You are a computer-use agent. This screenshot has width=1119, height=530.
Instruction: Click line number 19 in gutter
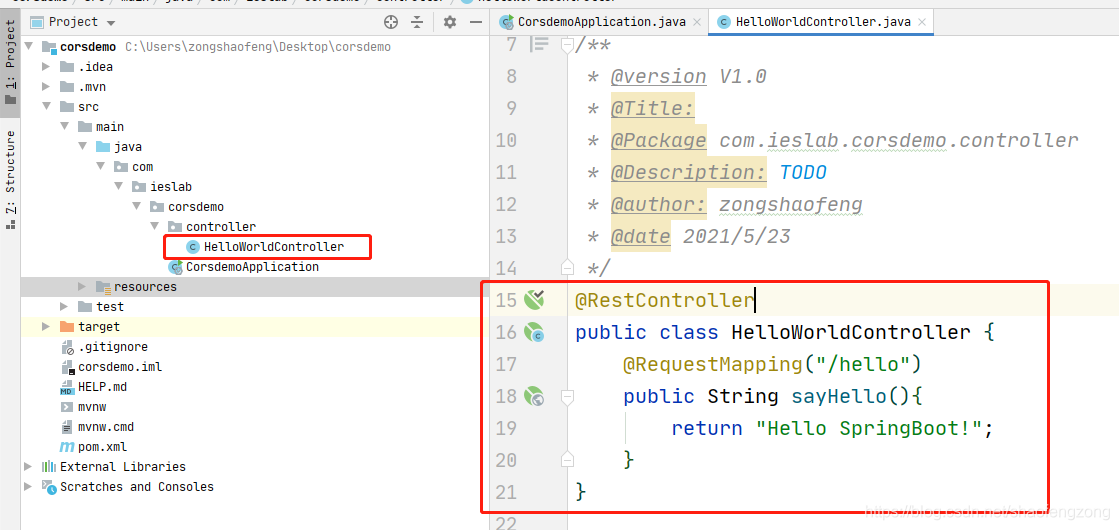(506, 429)
